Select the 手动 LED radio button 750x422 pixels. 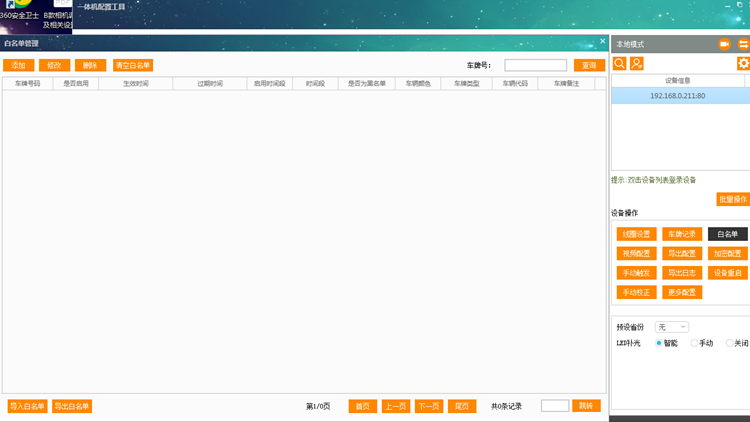pyautogui.click(x=694, y=343)
